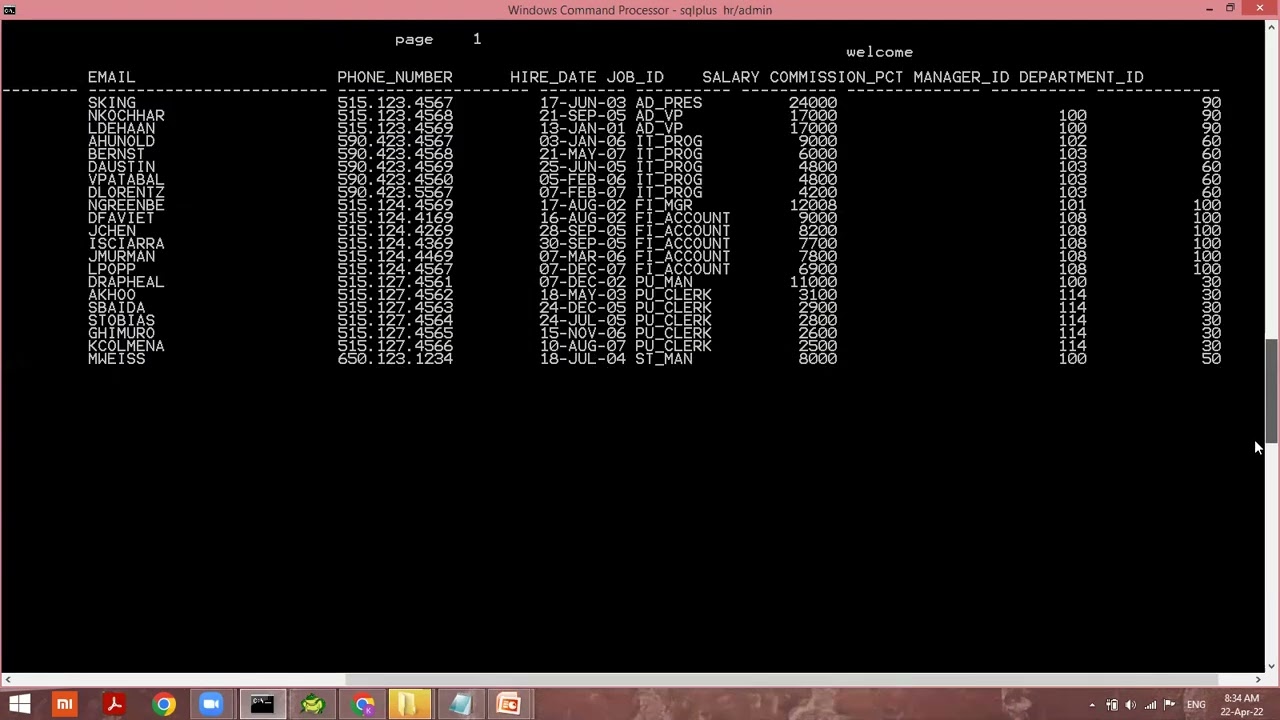Open the console window system menu icon
Screen dimensions: 1280x720
point(9,10)
